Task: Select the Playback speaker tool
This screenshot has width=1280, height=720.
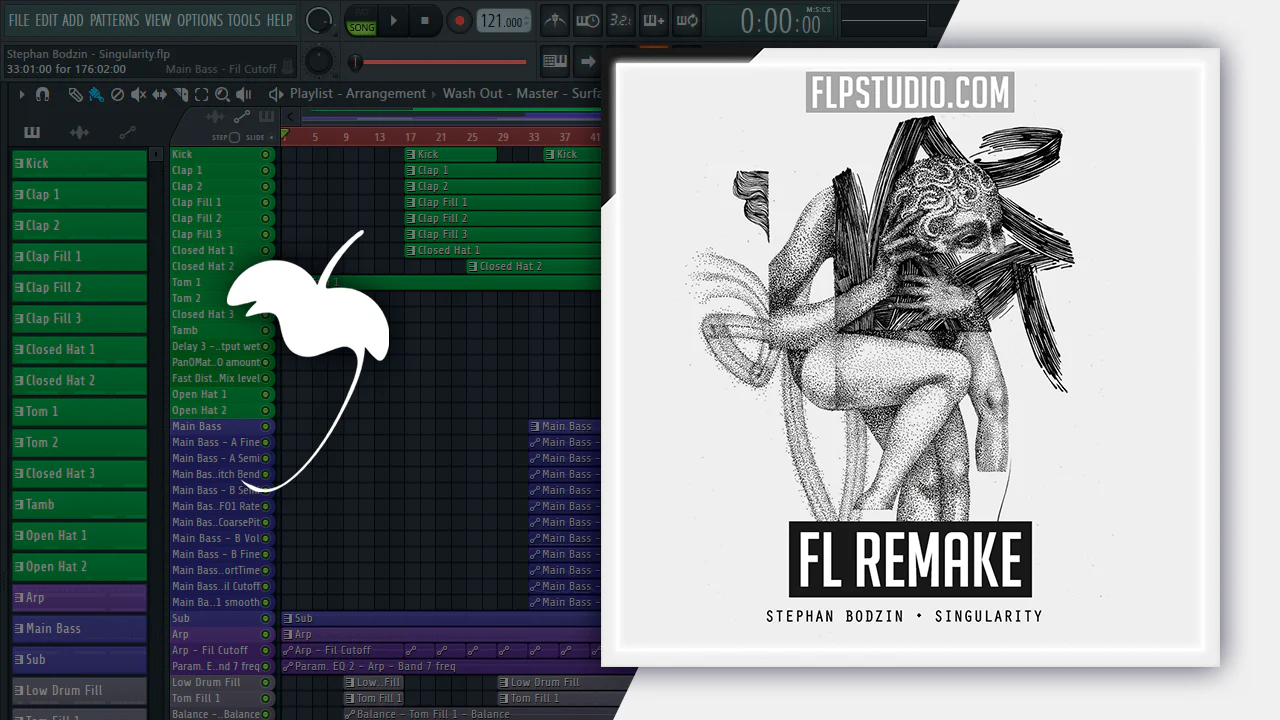Action: (x=243, y=95)
